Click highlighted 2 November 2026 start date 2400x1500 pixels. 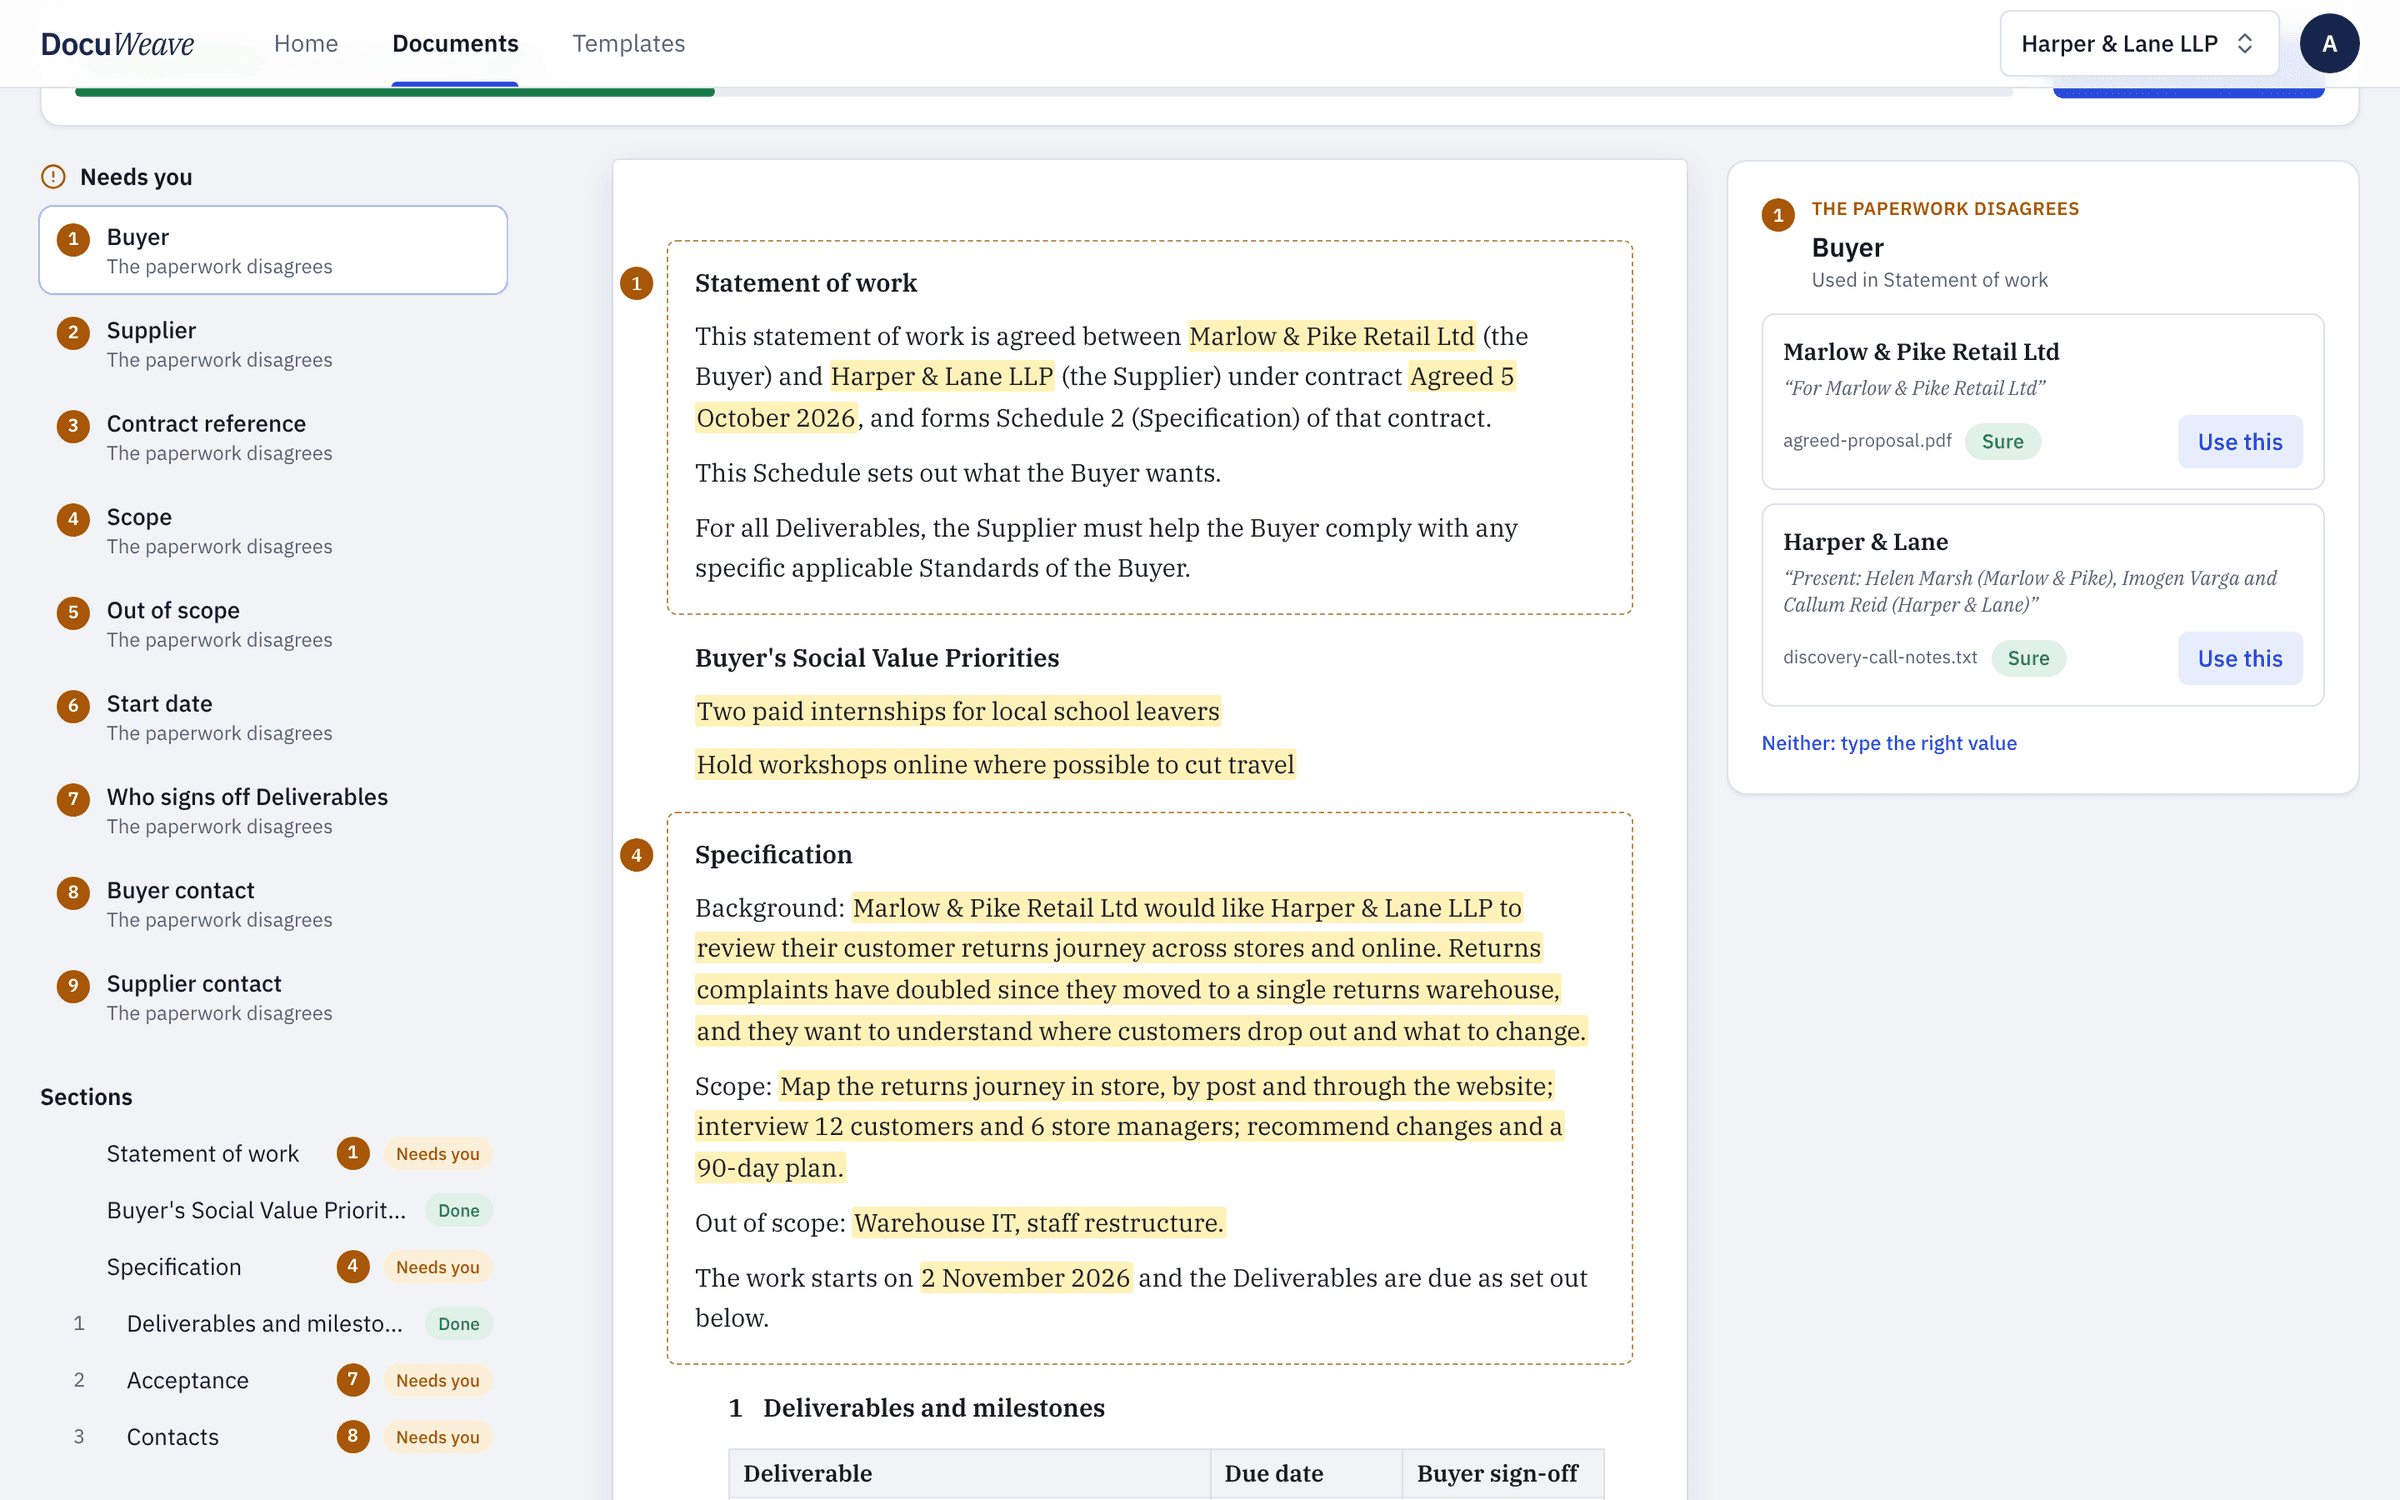1025,1278
